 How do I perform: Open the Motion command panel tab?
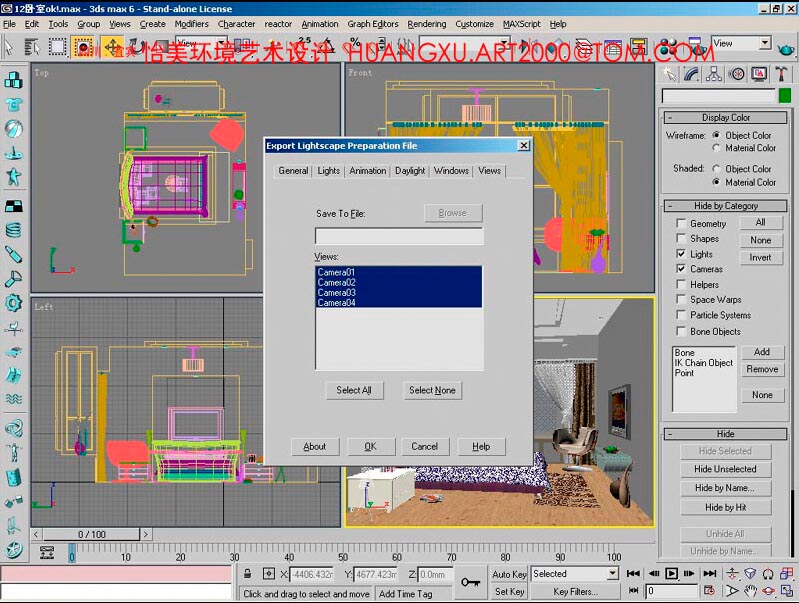pyautogui.click(x=736, y=74)
